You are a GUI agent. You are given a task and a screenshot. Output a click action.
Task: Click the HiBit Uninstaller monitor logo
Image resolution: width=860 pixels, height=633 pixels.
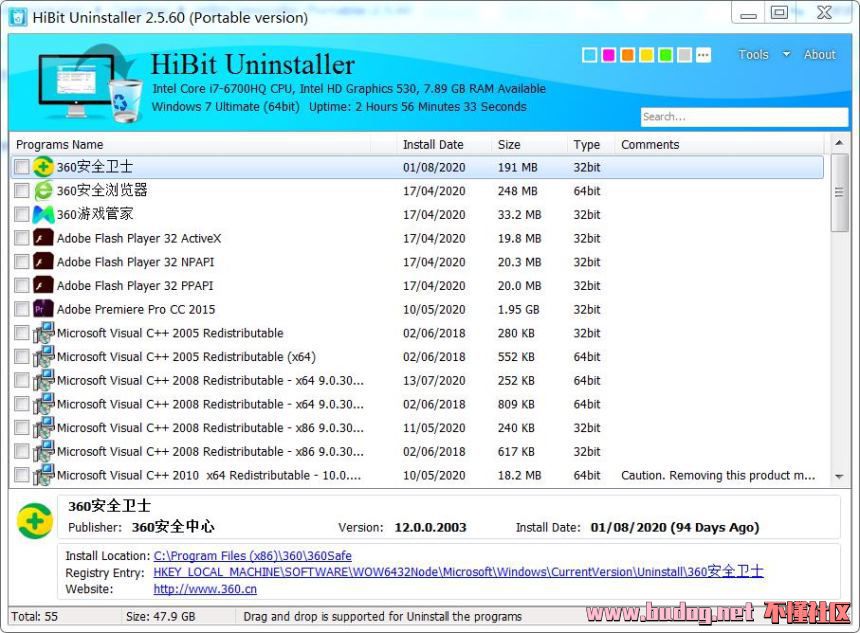coord(88,82)
